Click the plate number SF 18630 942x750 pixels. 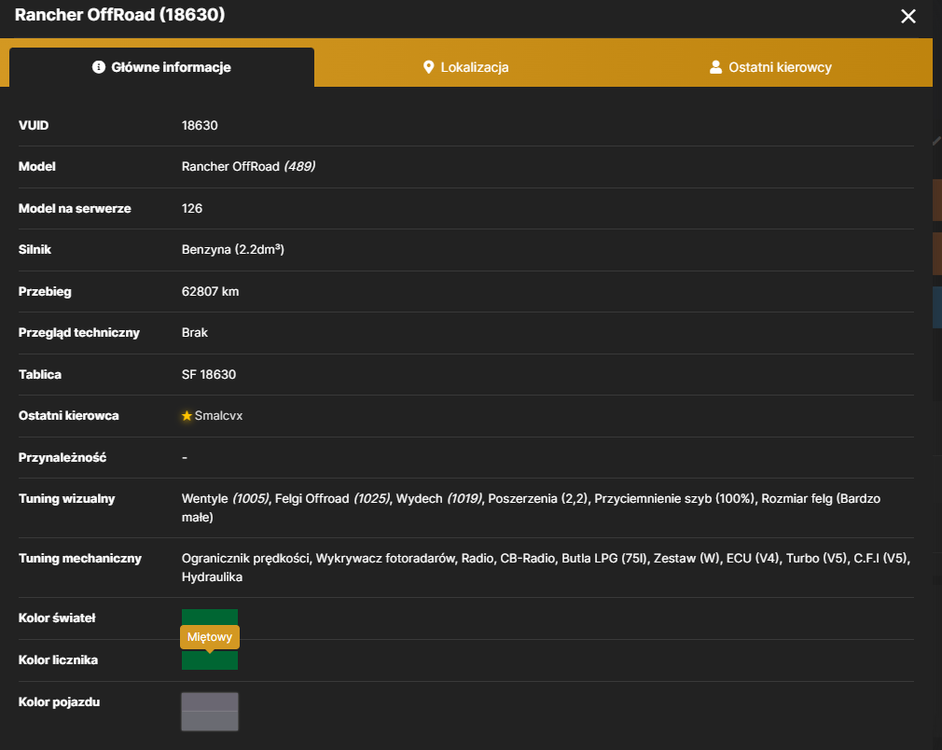click(208, 374)
